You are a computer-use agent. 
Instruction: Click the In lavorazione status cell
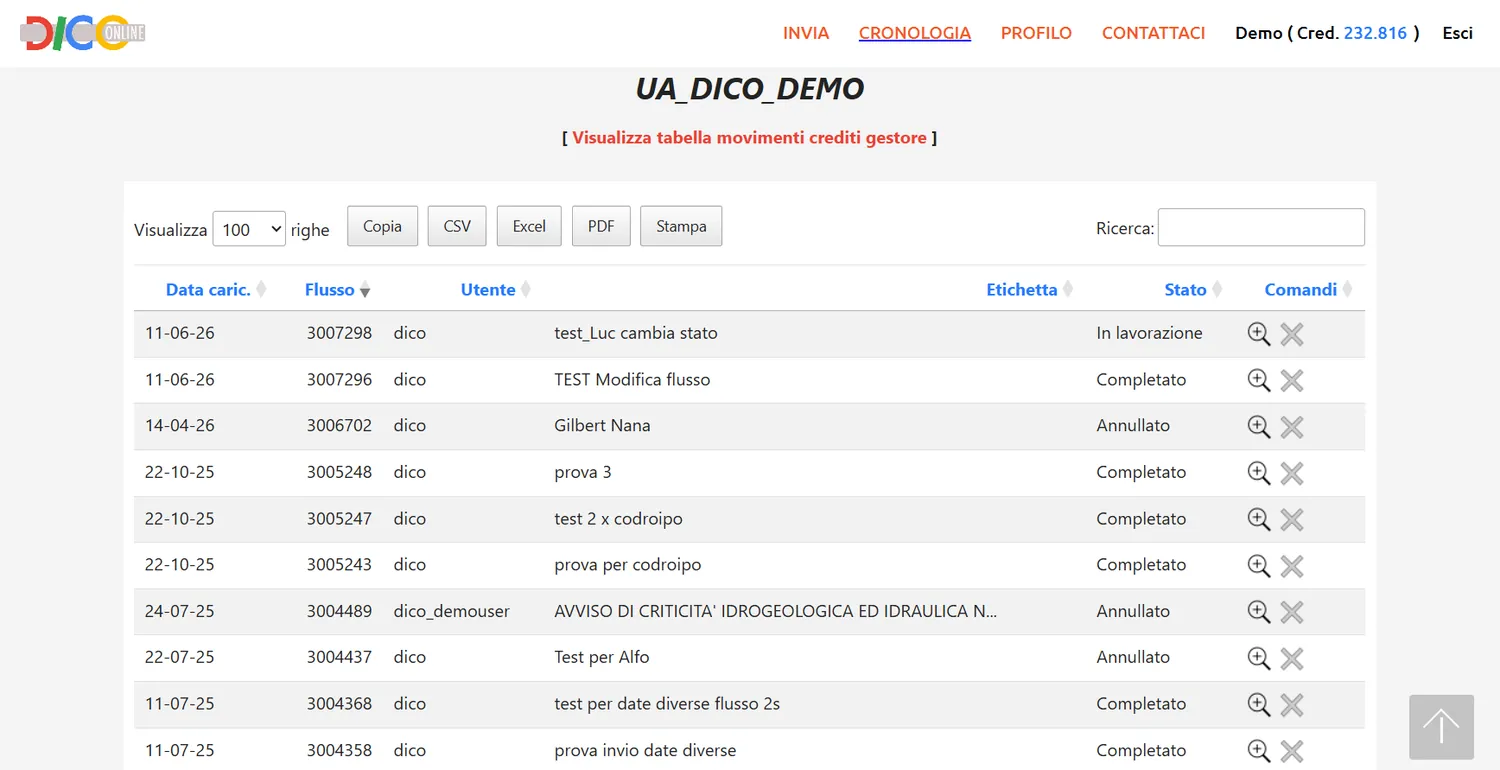tap(1149, 333)
